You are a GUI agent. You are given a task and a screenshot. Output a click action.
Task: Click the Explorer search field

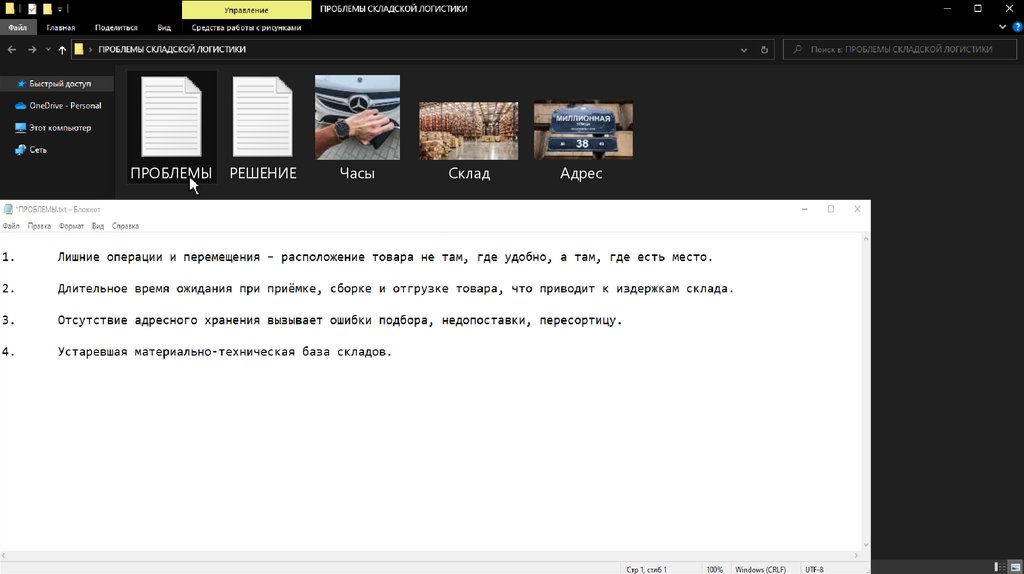tap(900, 49)
